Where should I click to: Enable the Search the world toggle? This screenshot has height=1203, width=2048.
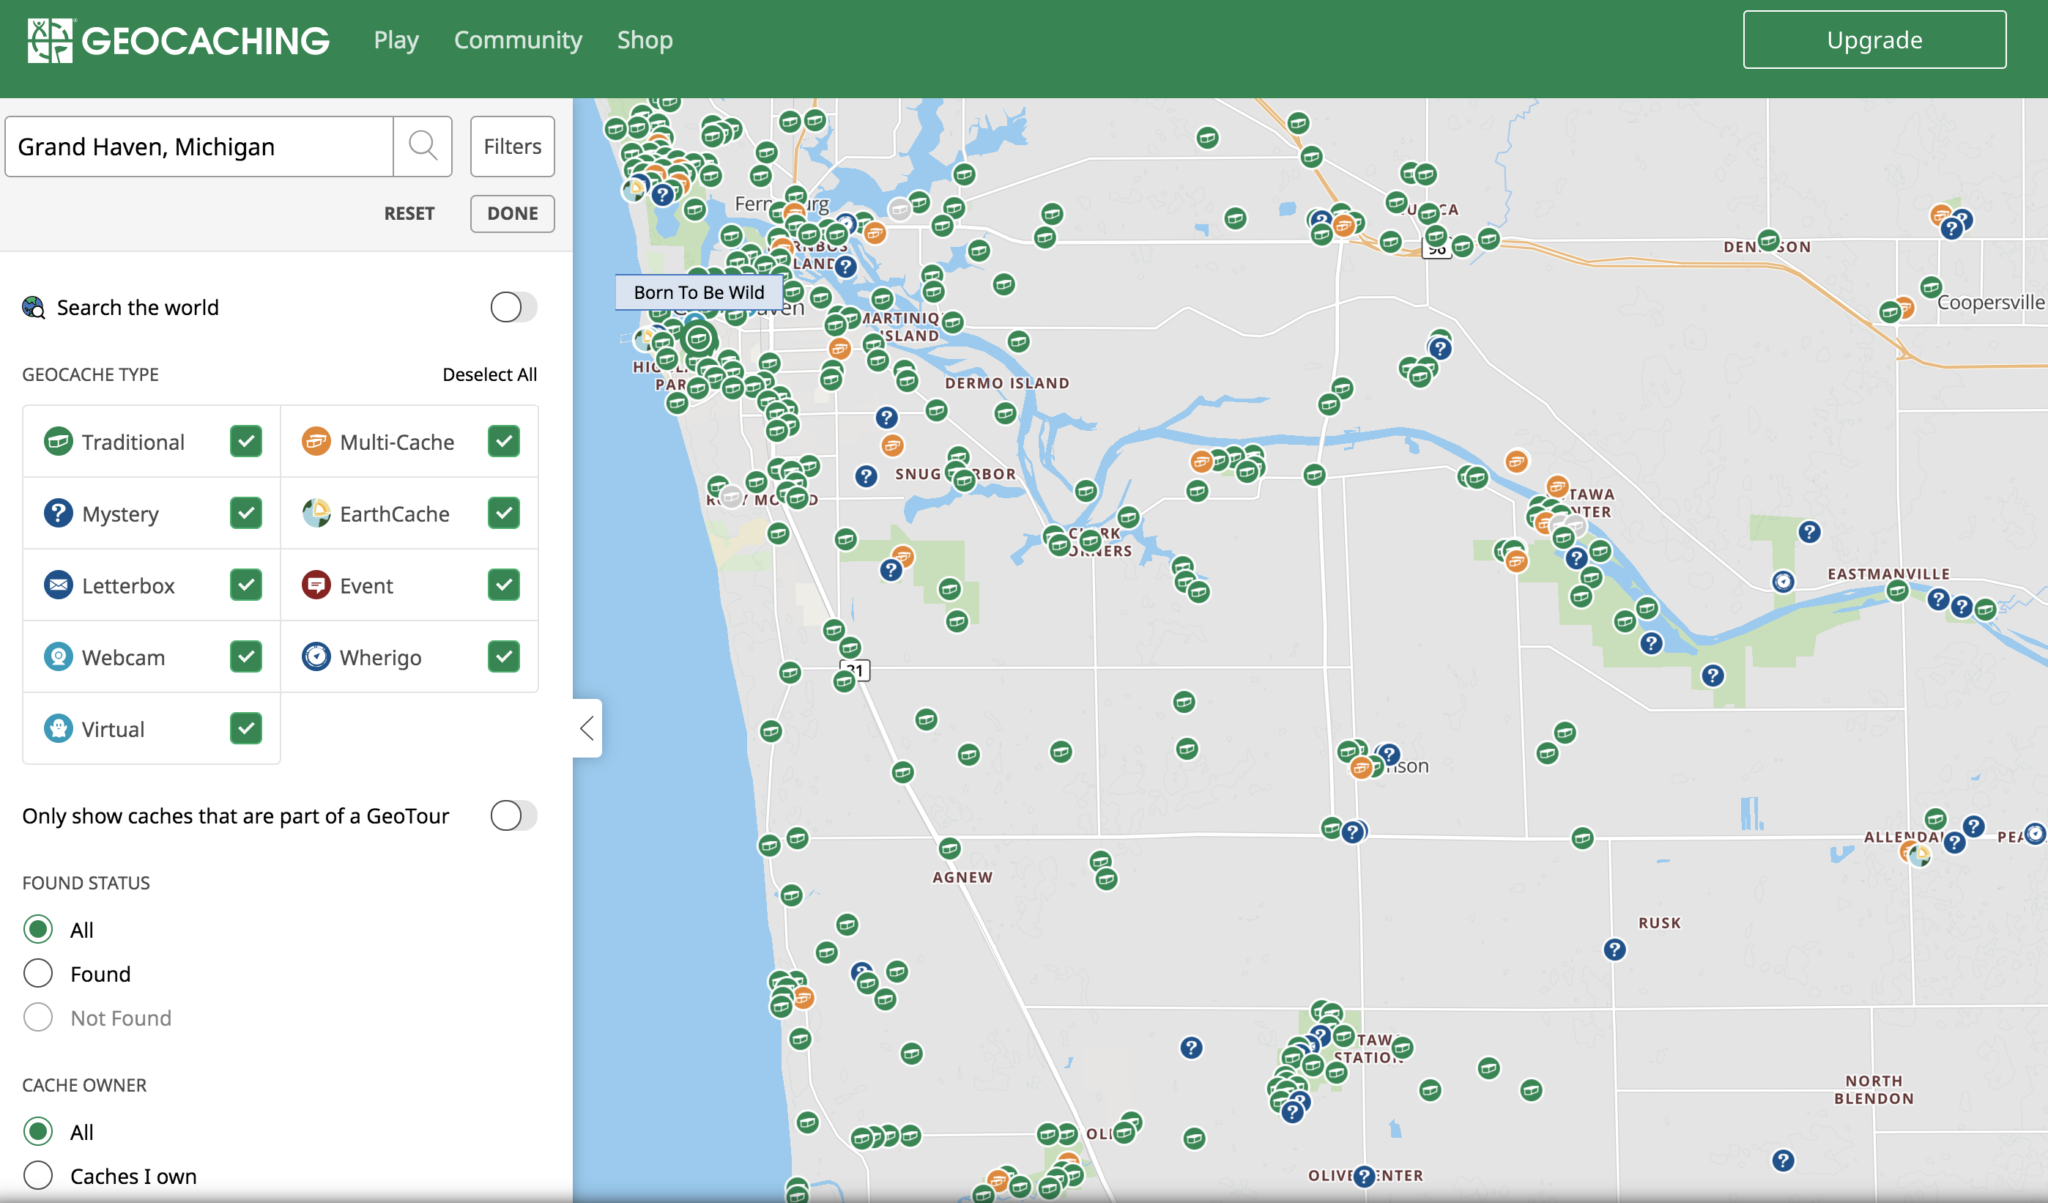pos(513,307)
